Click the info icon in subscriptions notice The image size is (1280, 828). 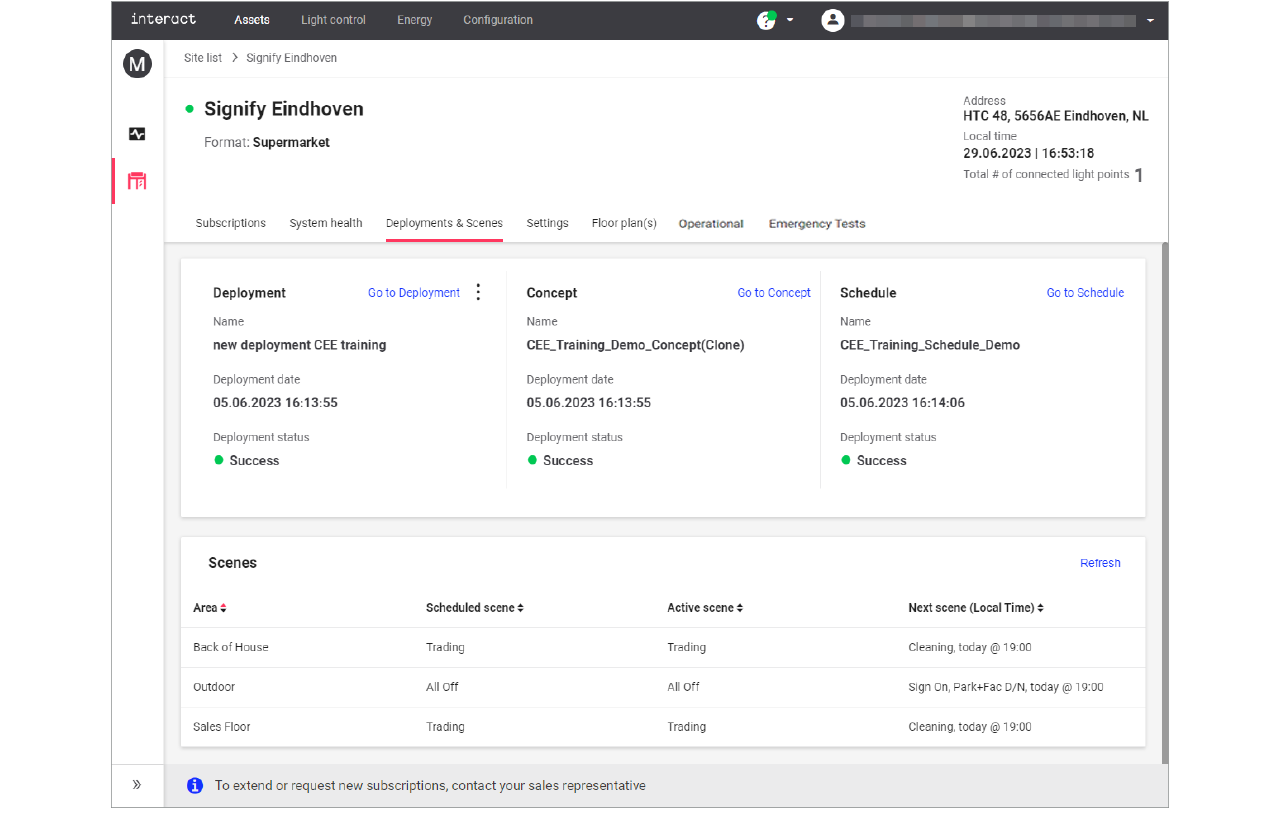(x=195, y=785)
